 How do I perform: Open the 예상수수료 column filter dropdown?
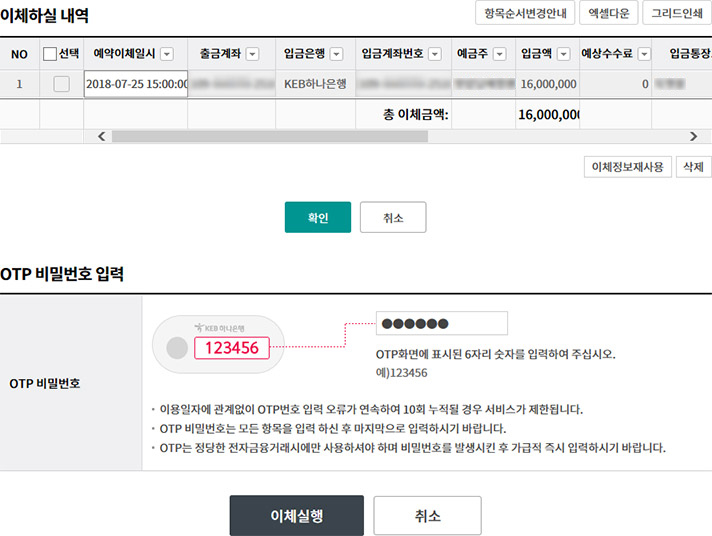coord(644,54)
